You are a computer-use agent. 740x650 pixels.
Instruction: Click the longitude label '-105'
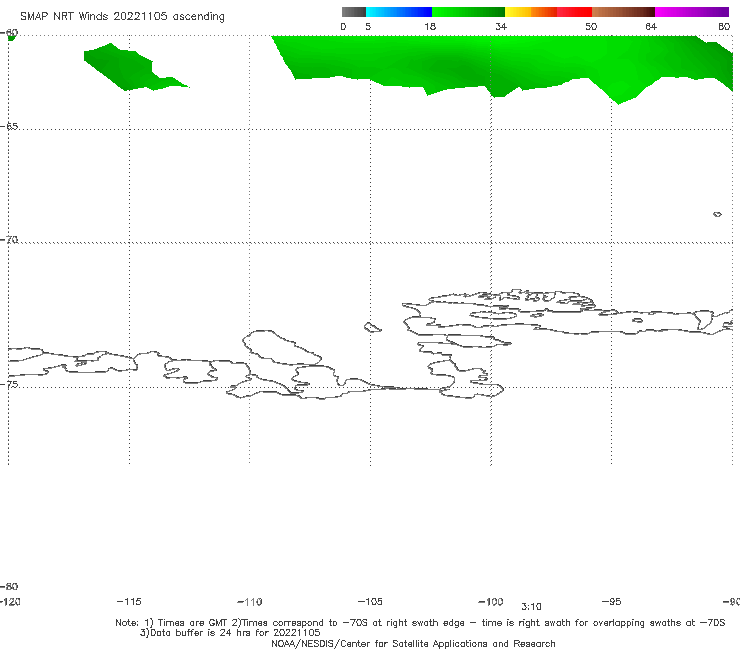point(370,601)
